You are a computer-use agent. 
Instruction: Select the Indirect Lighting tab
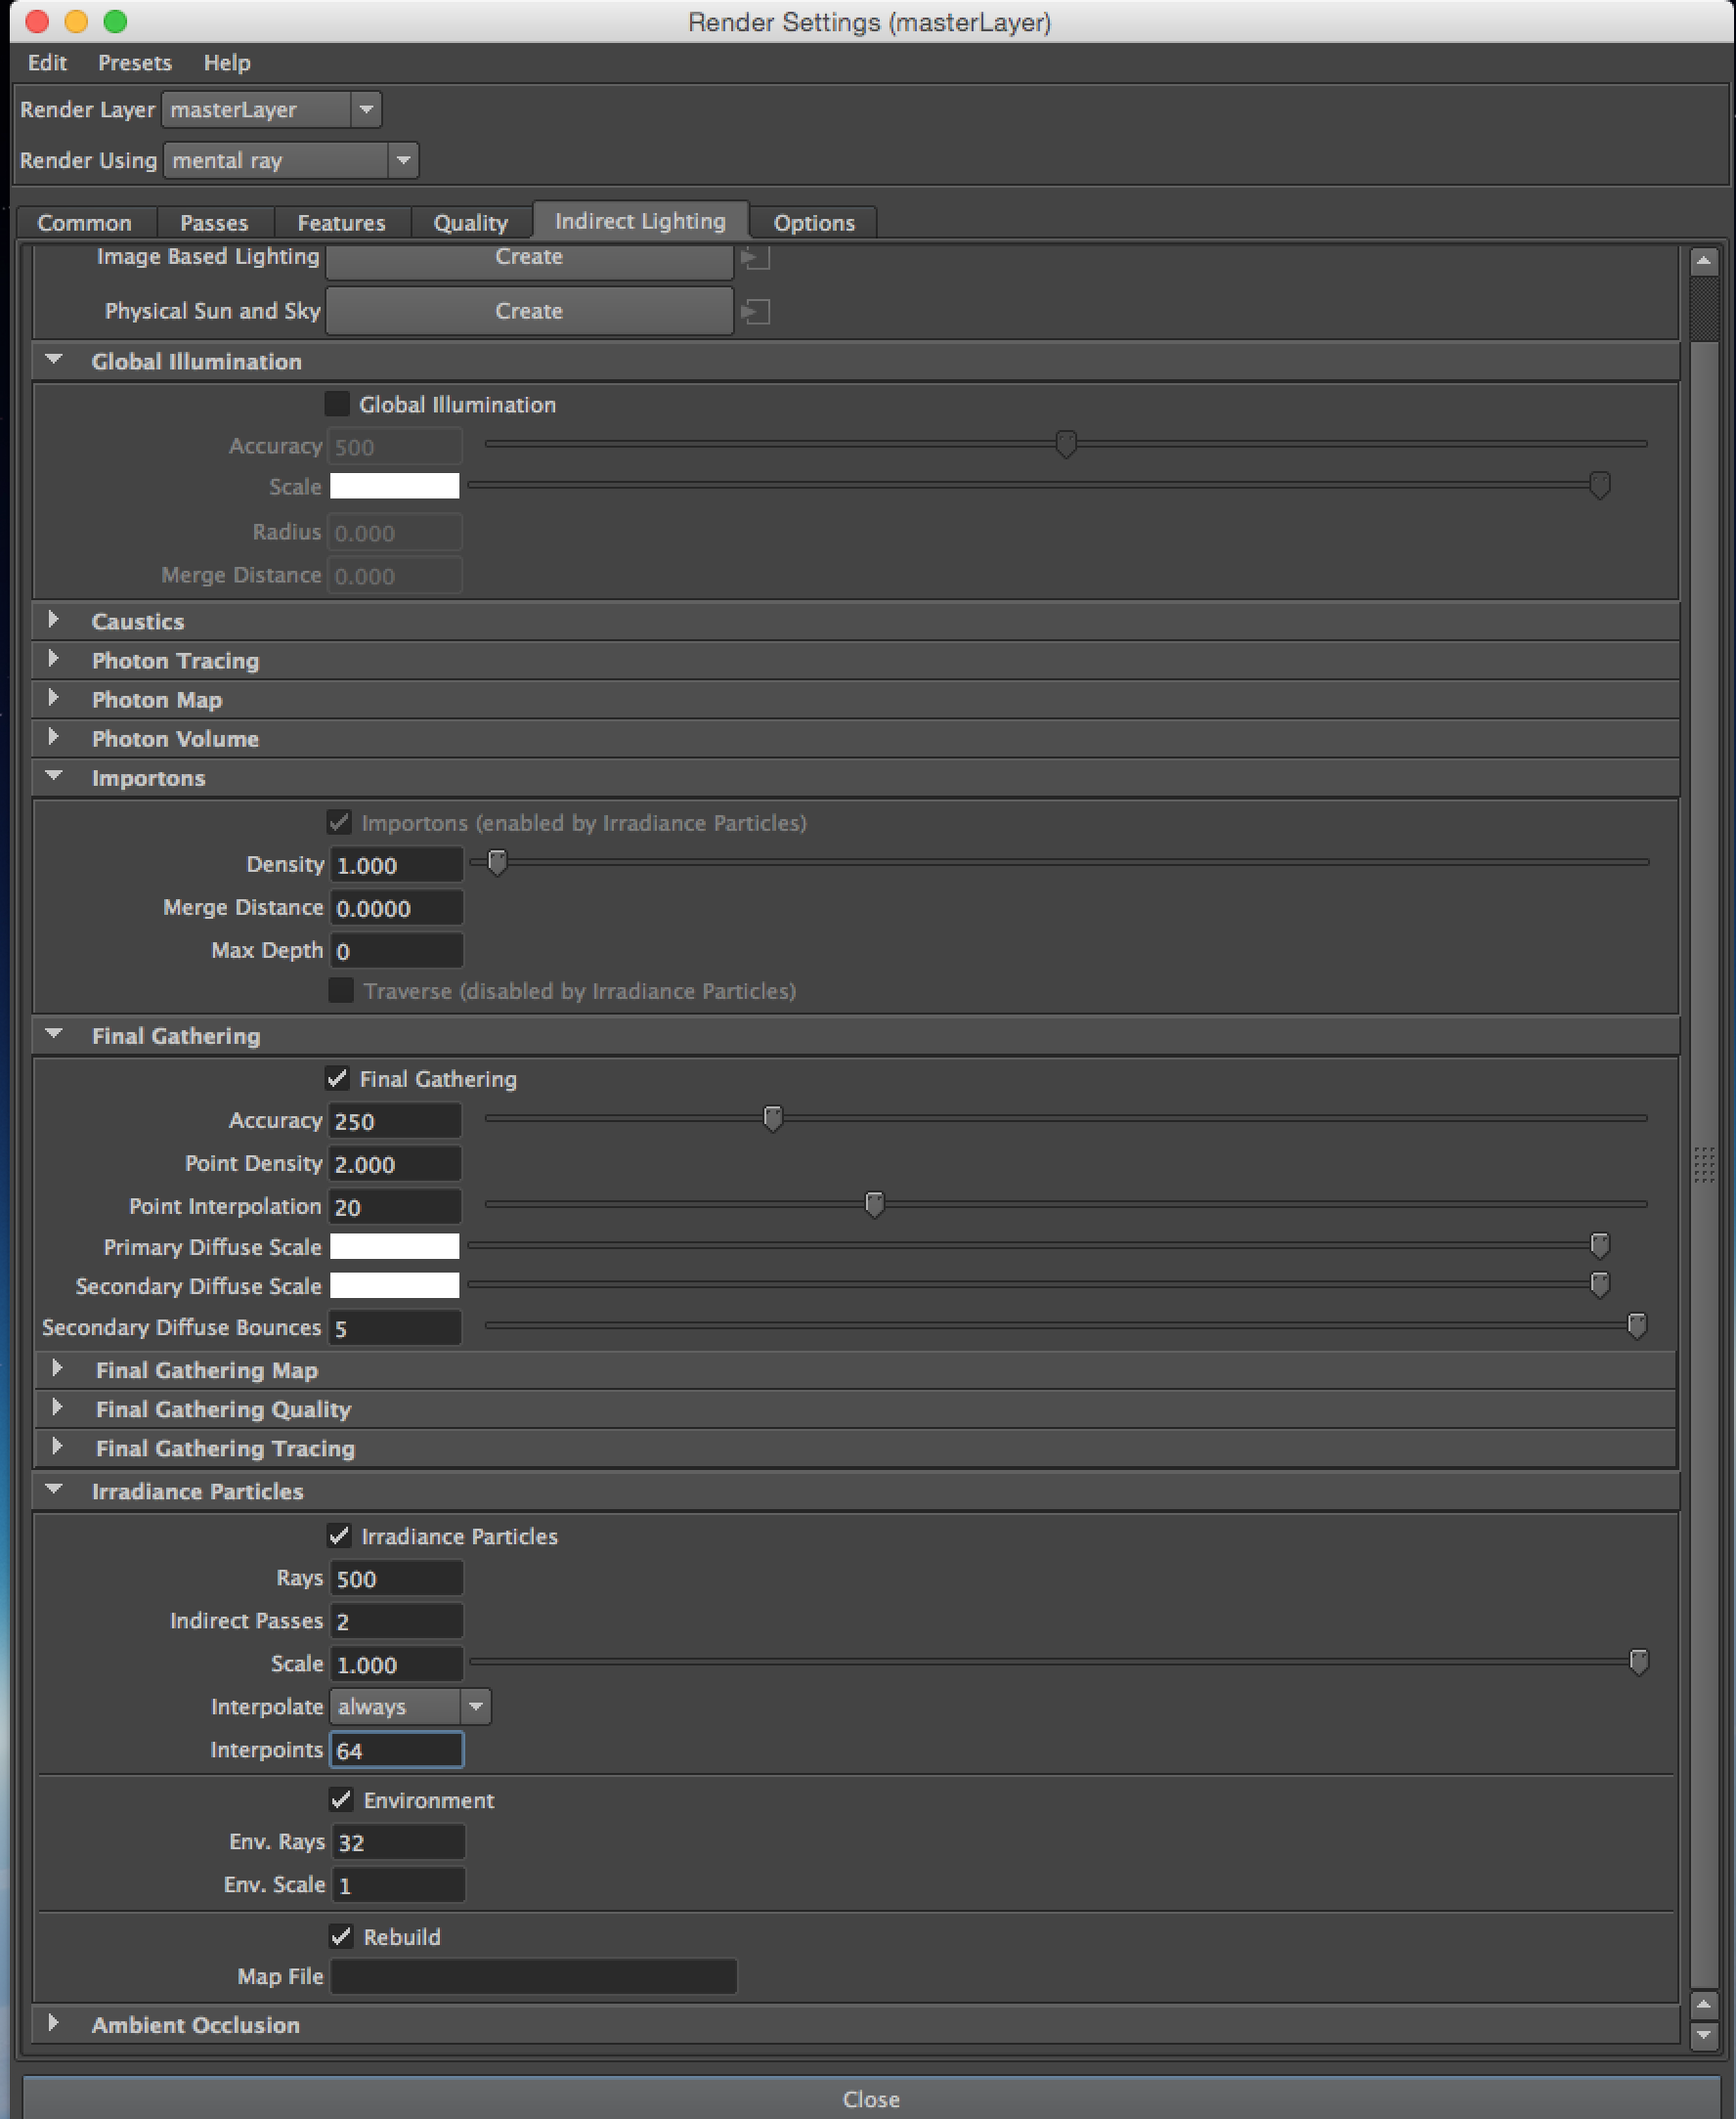tap(640, 220)
